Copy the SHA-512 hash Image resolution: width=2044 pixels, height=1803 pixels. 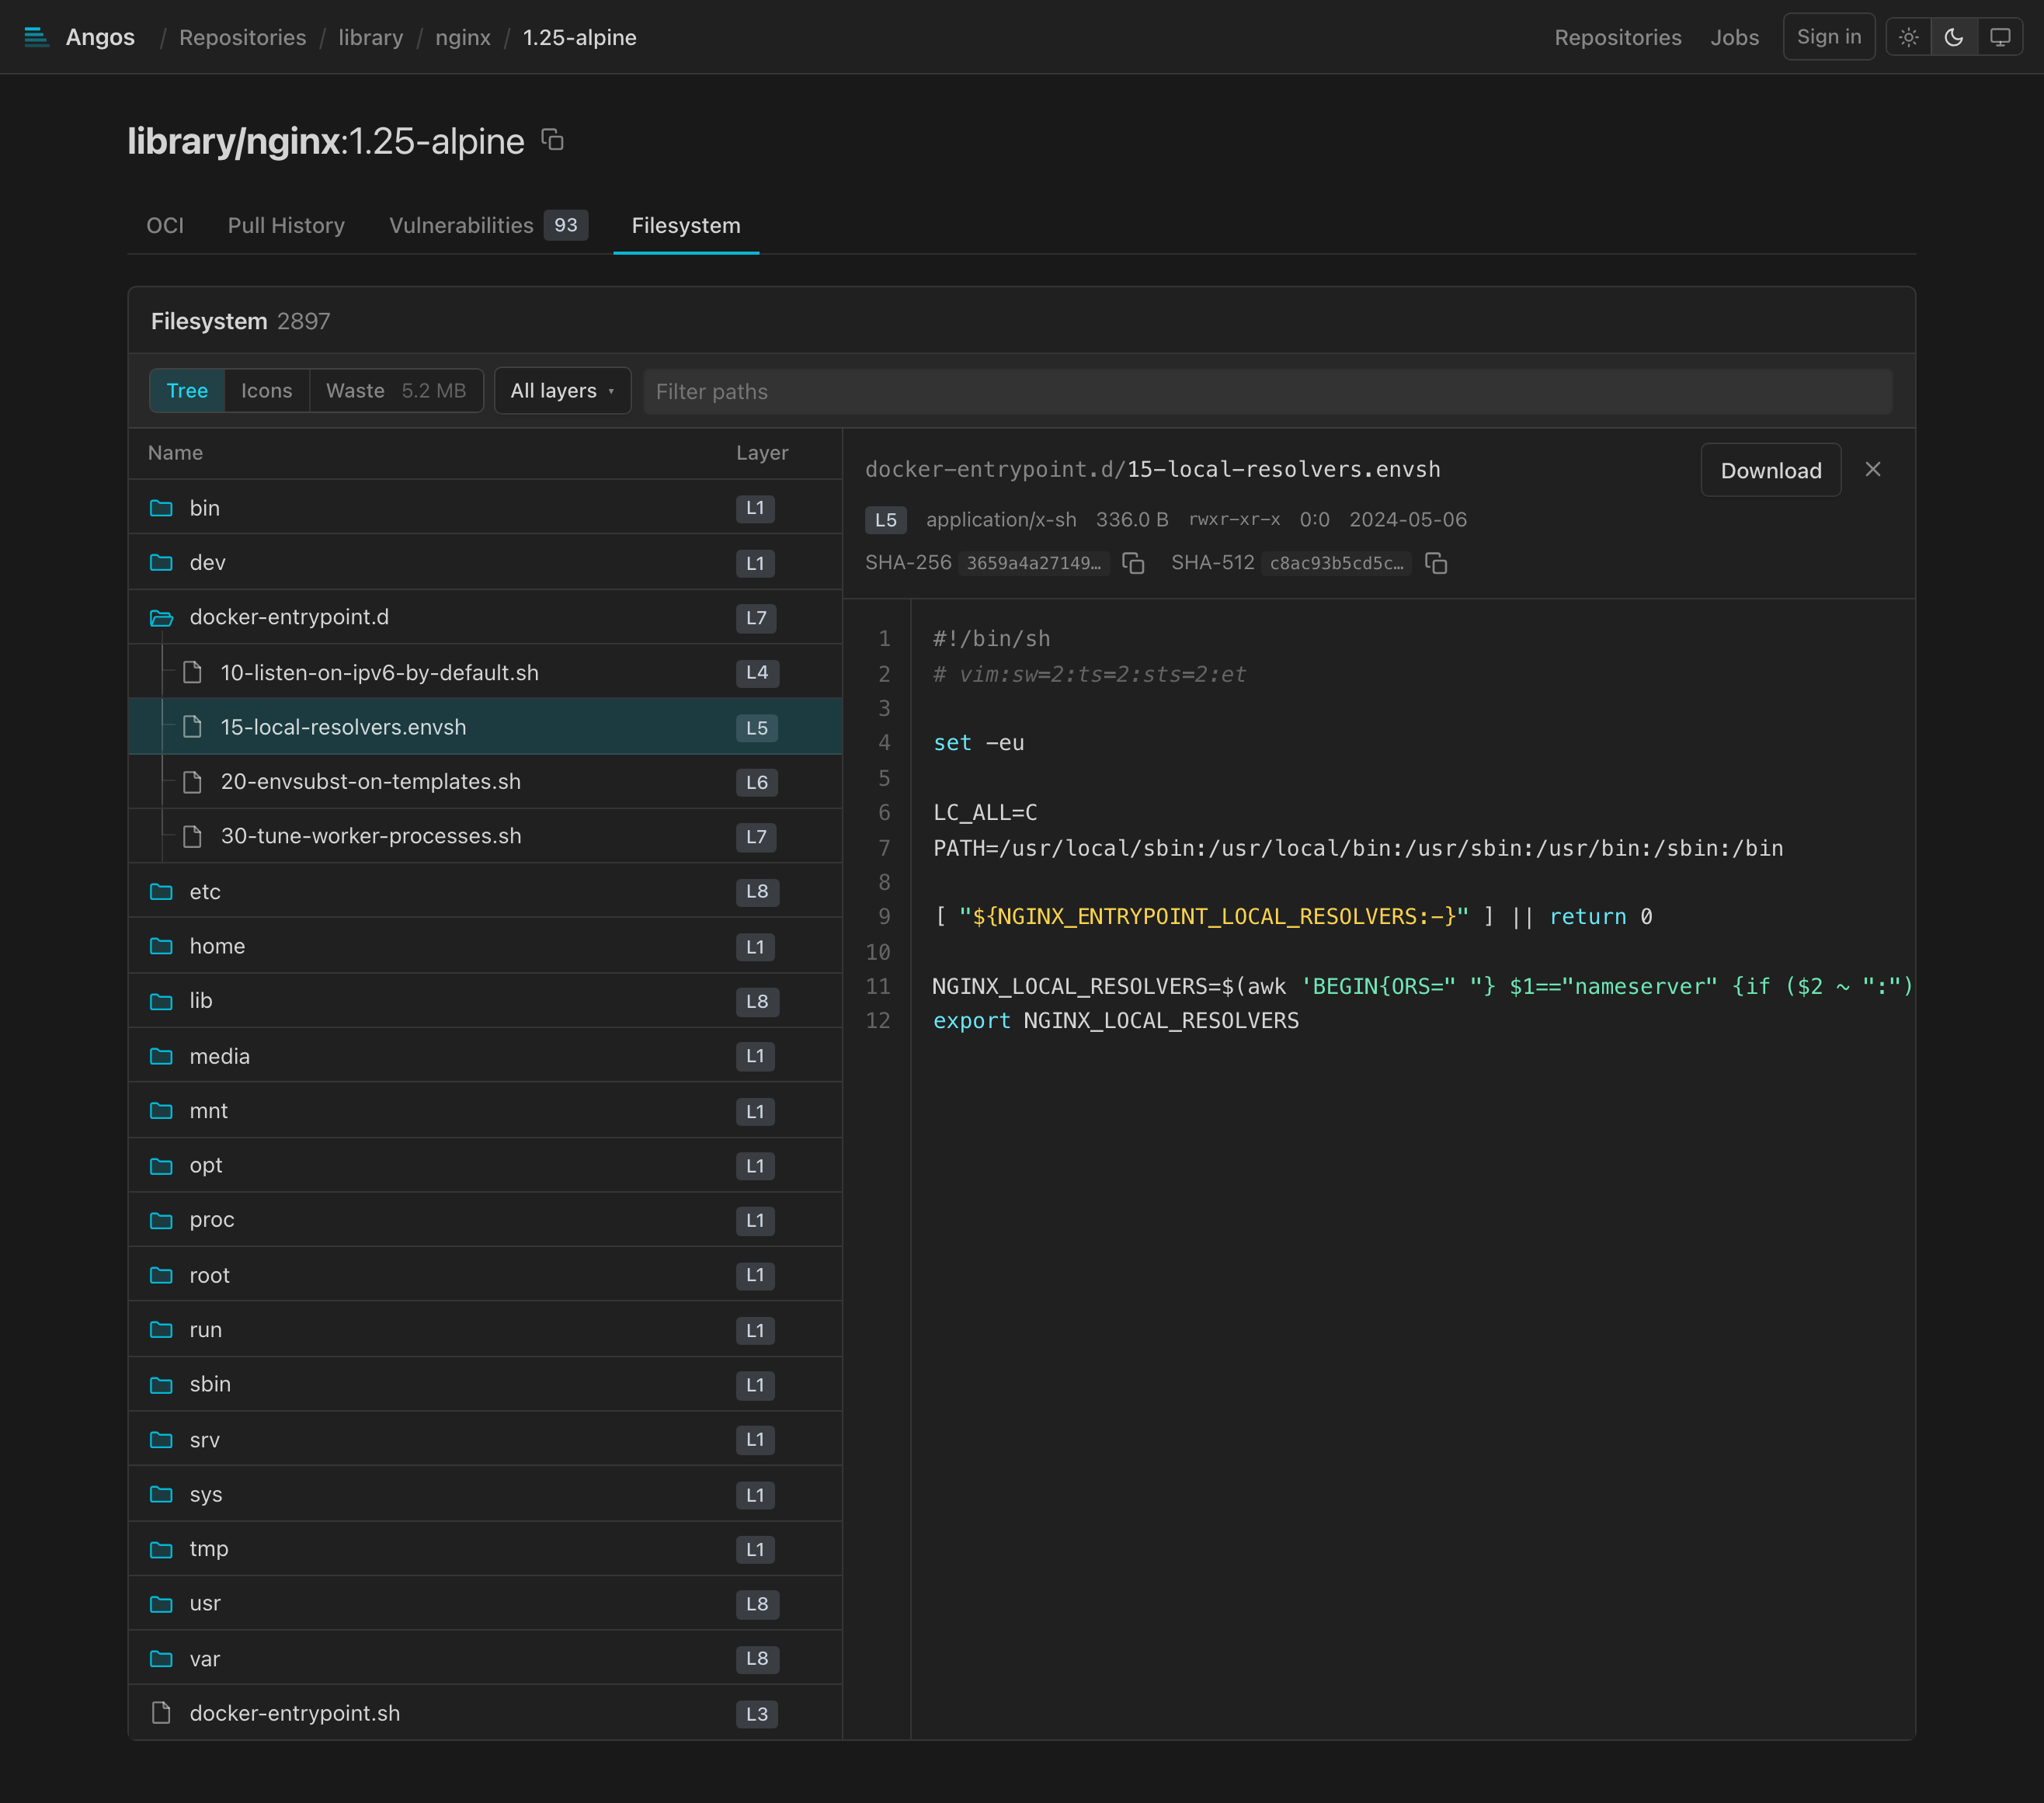coord(1436,563)
